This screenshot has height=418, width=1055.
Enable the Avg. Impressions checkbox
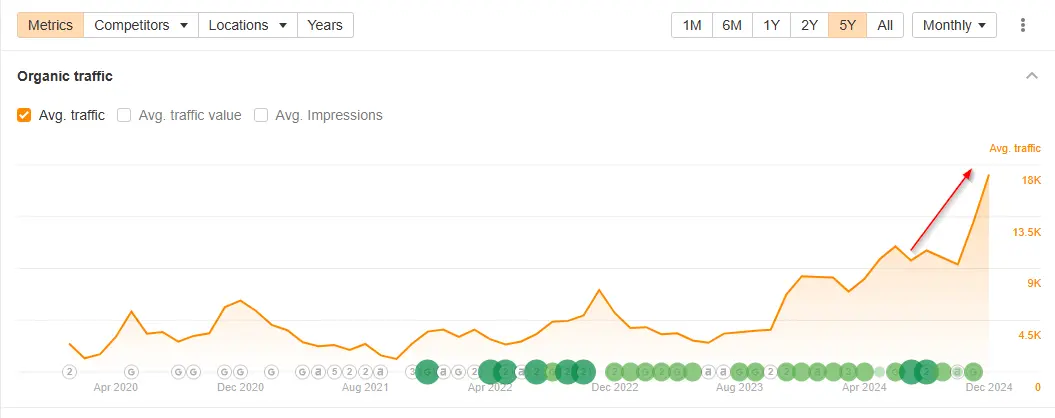[x=261, y=115]
